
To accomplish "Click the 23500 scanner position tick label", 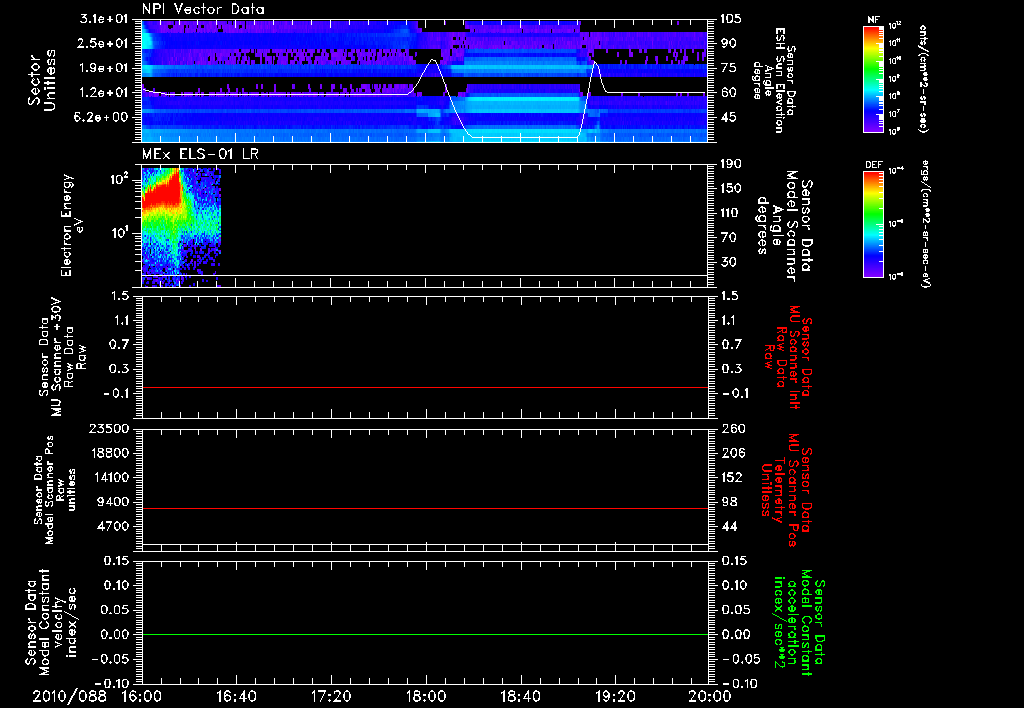I will pyautogui.click(x=110, y=428).
